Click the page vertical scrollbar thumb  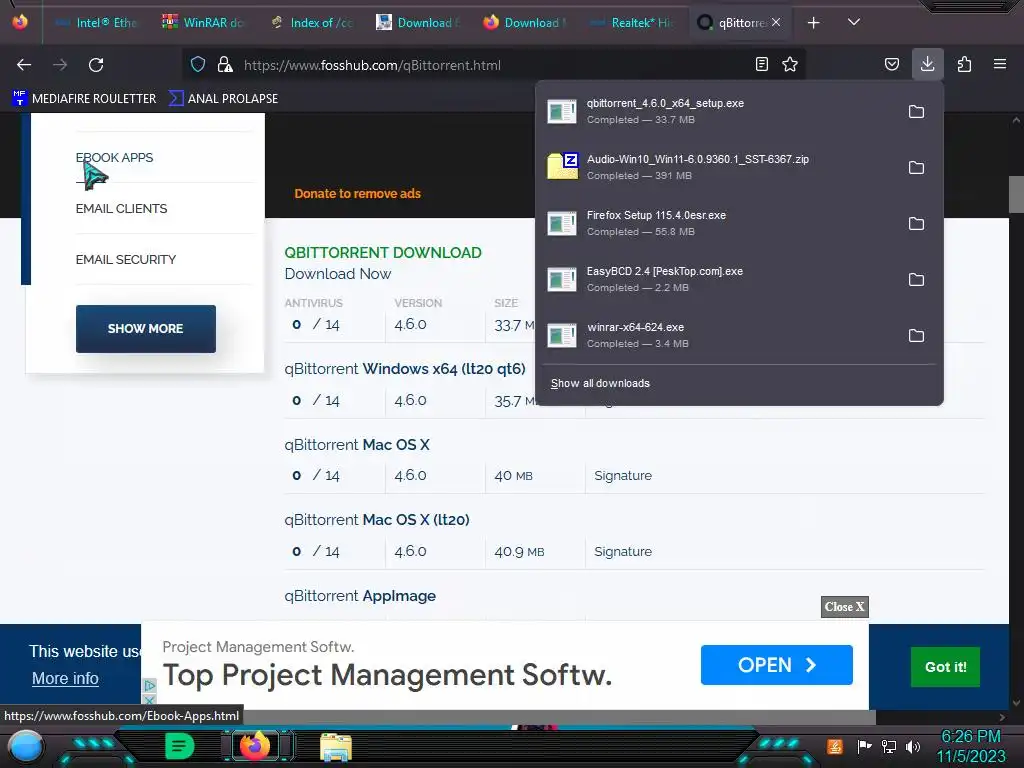(1016, 195)
